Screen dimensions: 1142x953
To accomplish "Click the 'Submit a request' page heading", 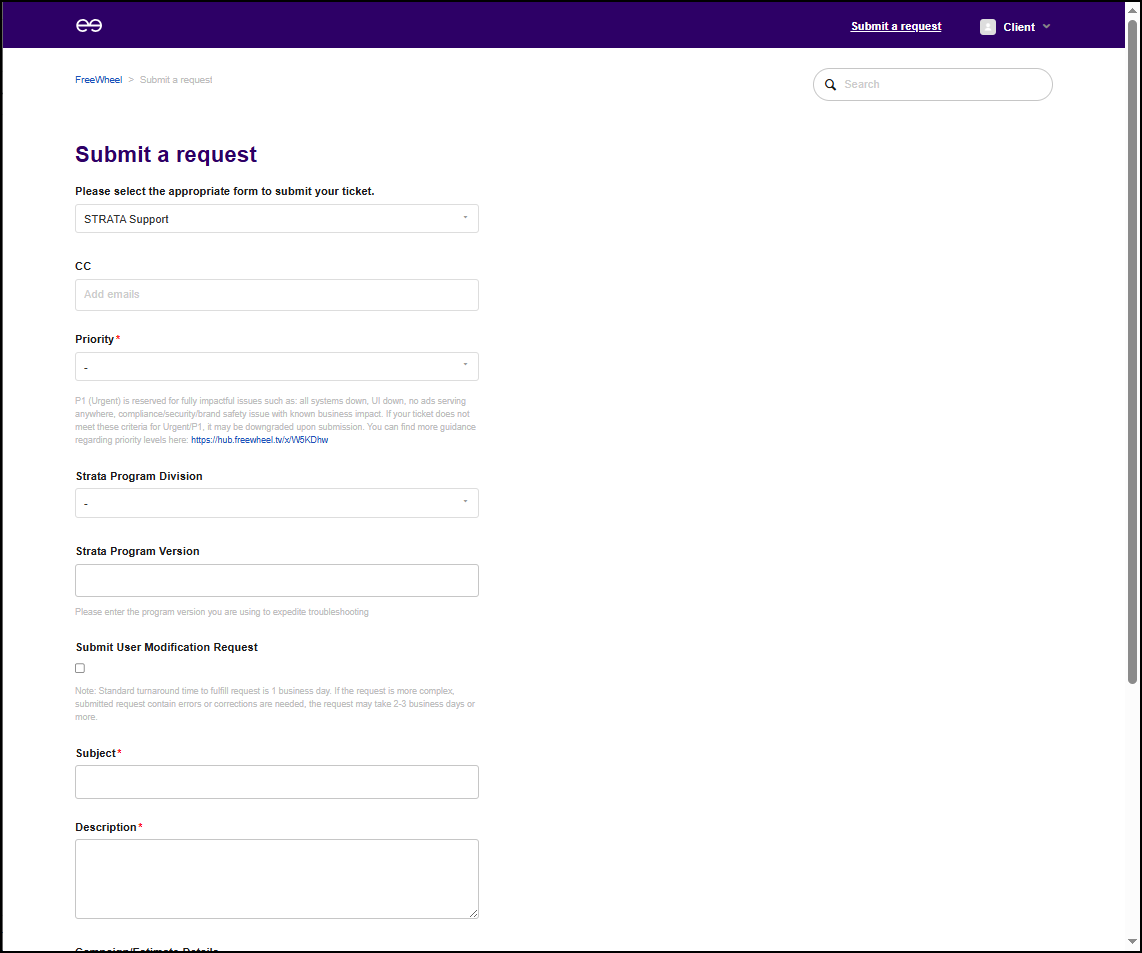I will 166,154.
